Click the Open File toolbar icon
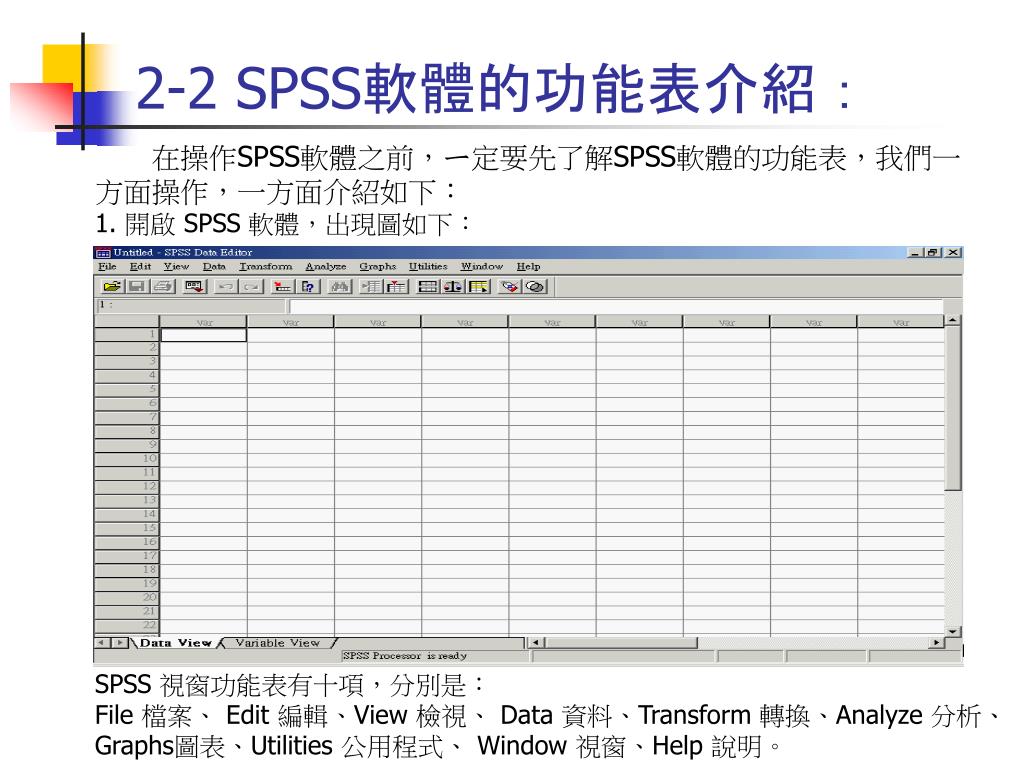Image resolution: width=1024 pixels, height=768 pixels. pyautogui.click(x=112, y=286)
